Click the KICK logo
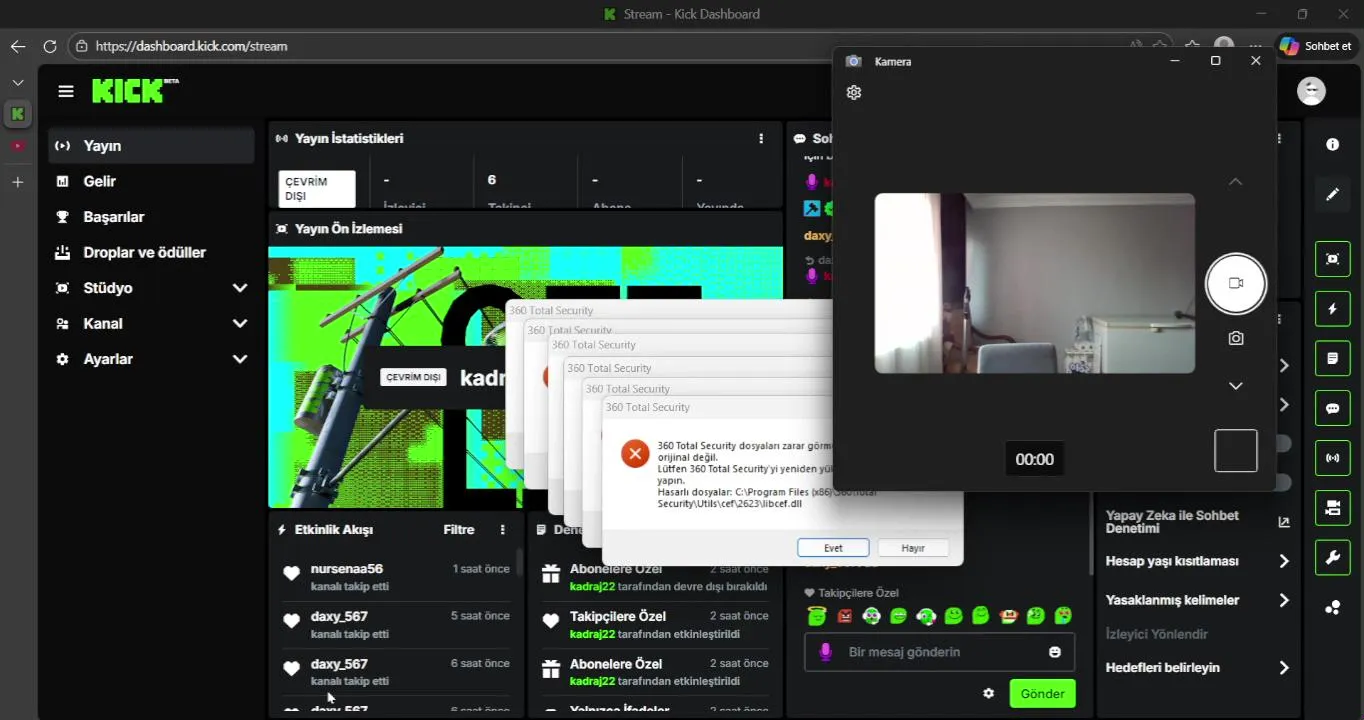Viewport: 1364px width, 720px height. pyautogui.click(x=135, y=91)
